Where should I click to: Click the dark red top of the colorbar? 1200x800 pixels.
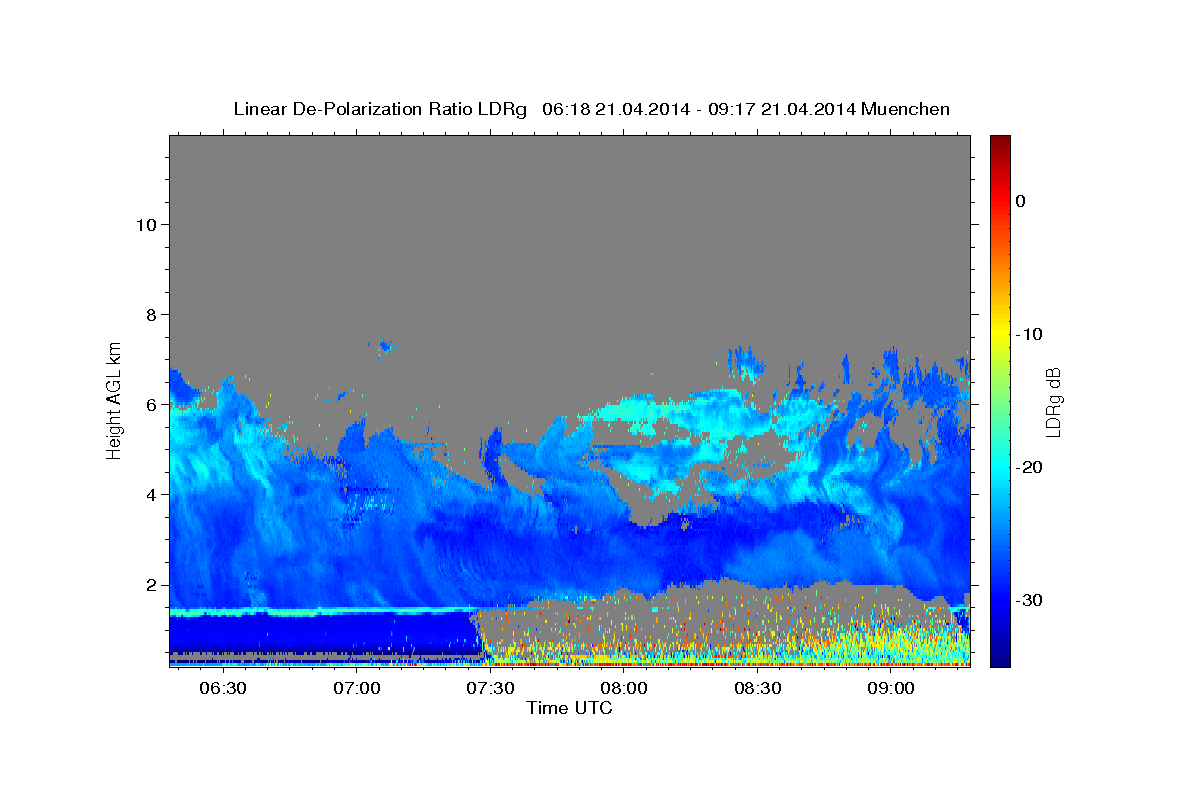(x=1000, y=145)
